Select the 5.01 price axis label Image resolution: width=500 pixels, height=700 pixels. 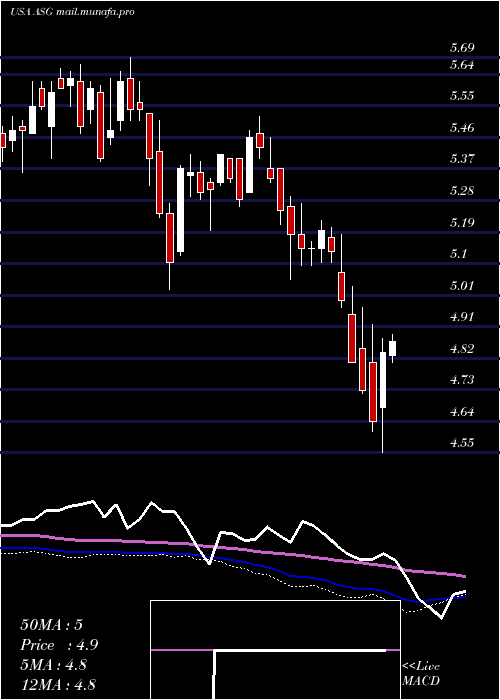[x=462, y=286]
